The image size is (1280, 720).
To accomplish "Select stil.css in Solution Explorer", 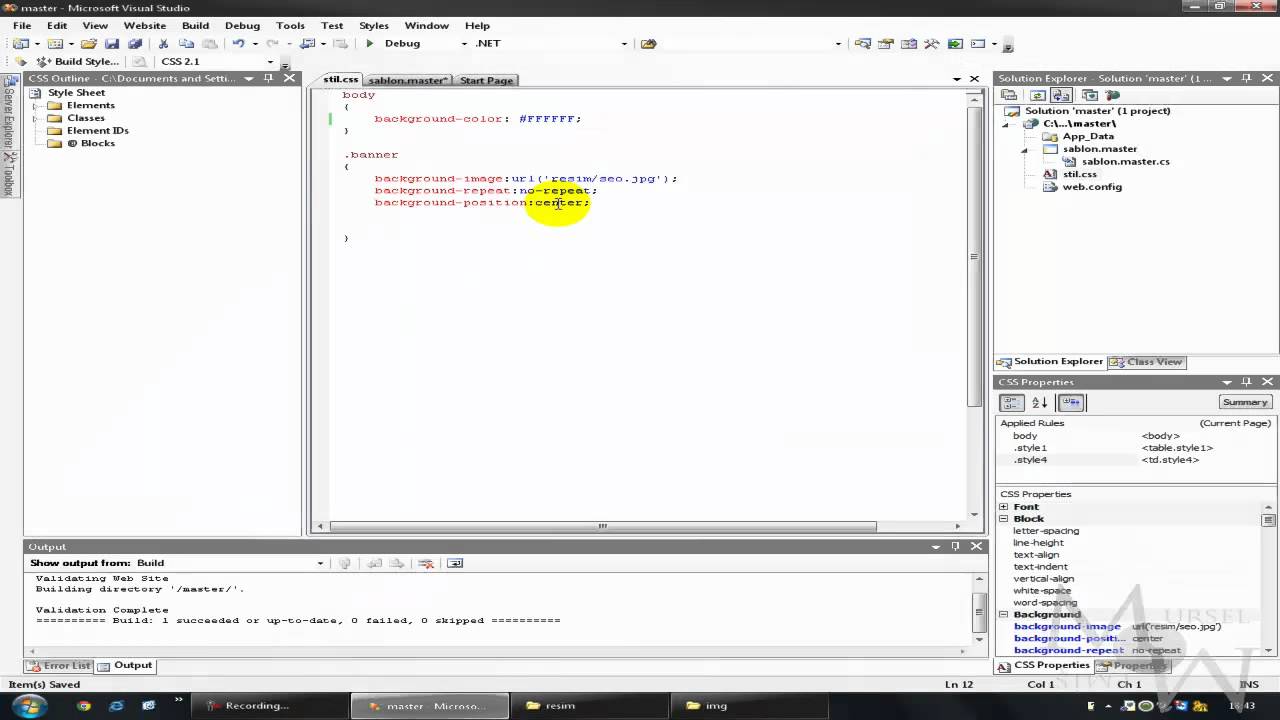I will click(1080, 174).
